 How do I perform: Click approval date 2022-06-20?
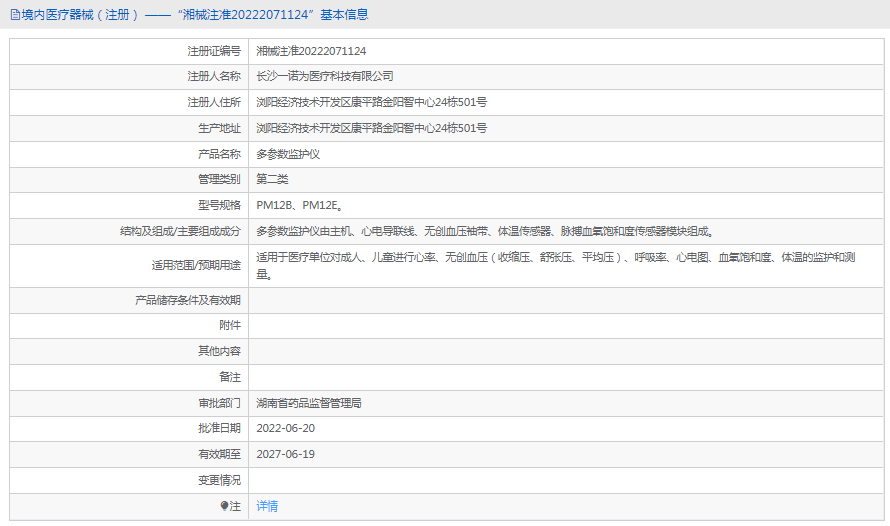tap(286, 428)
